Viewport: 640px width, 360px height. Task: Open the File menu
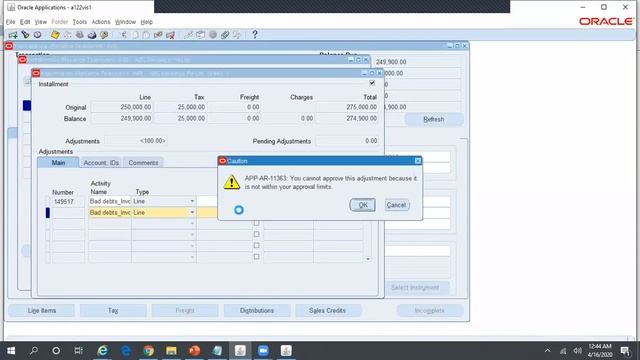coord(10,22)
